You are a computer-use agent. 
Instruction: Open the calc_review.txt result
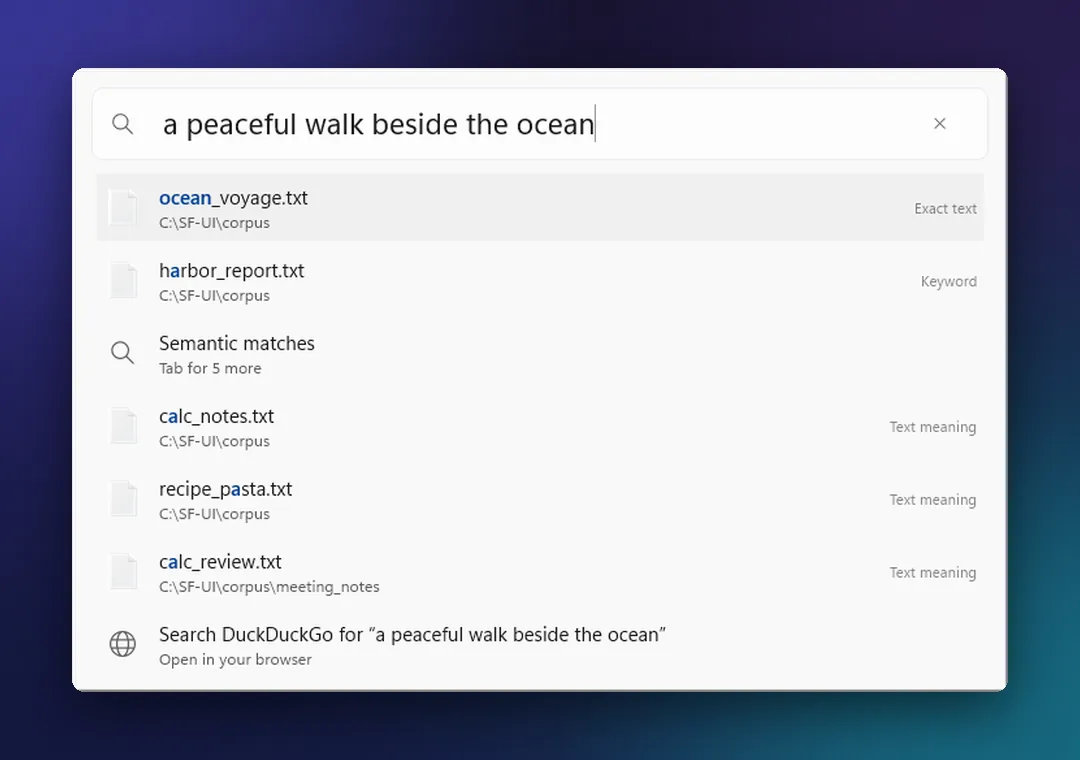coord(539,572)
